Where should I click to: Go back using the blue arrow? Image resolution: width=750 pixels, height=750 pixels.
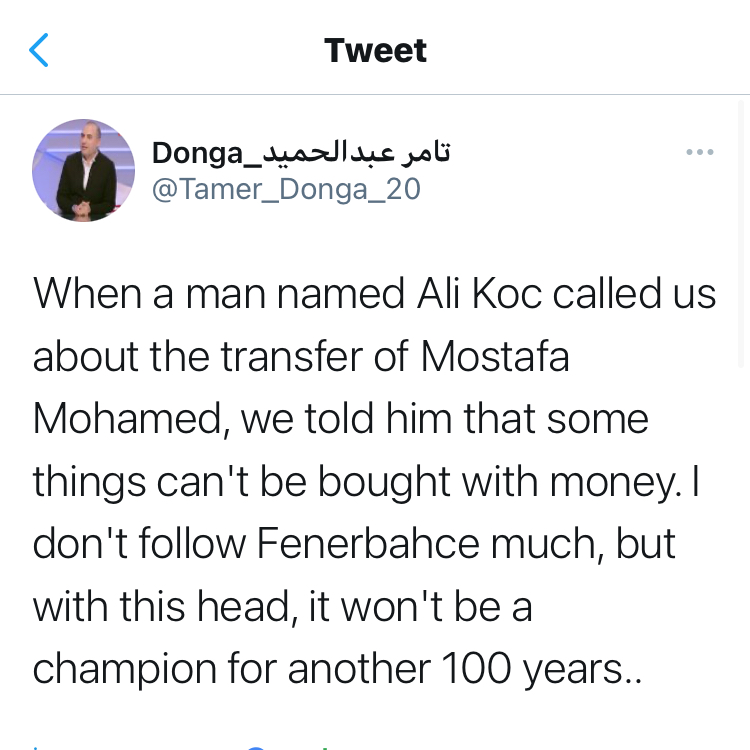(39, 50)
